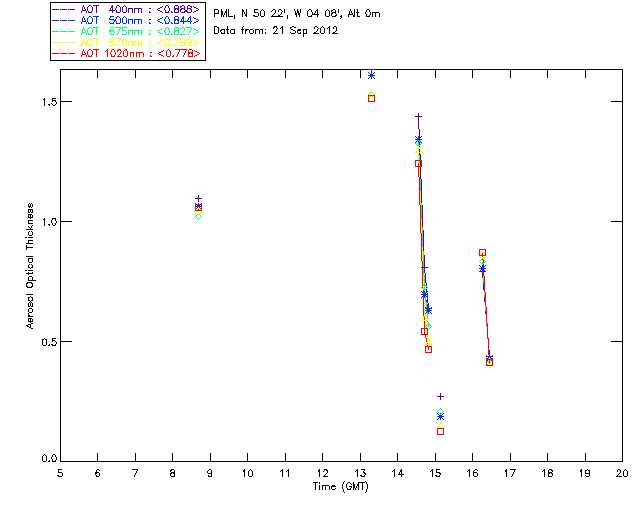Click the x-axis tick label 20

(x=622, y=473)
